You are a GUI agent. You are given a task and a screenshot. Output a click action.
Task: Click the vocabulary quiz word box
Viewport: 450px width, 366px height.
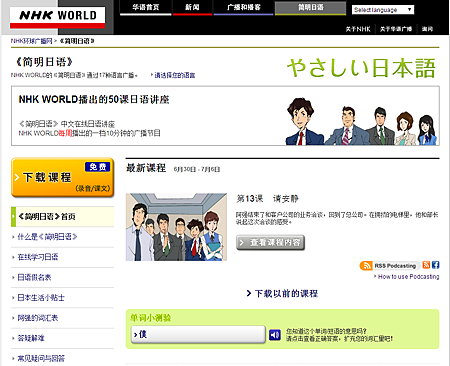[198, 334]
